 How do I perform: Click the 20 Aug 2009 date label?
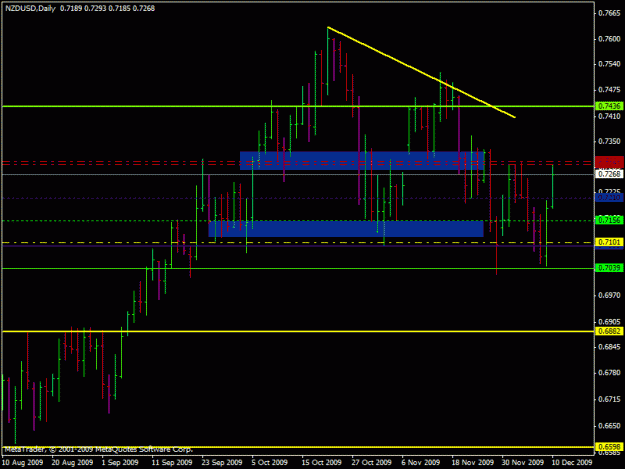click(x=72, y=462)
